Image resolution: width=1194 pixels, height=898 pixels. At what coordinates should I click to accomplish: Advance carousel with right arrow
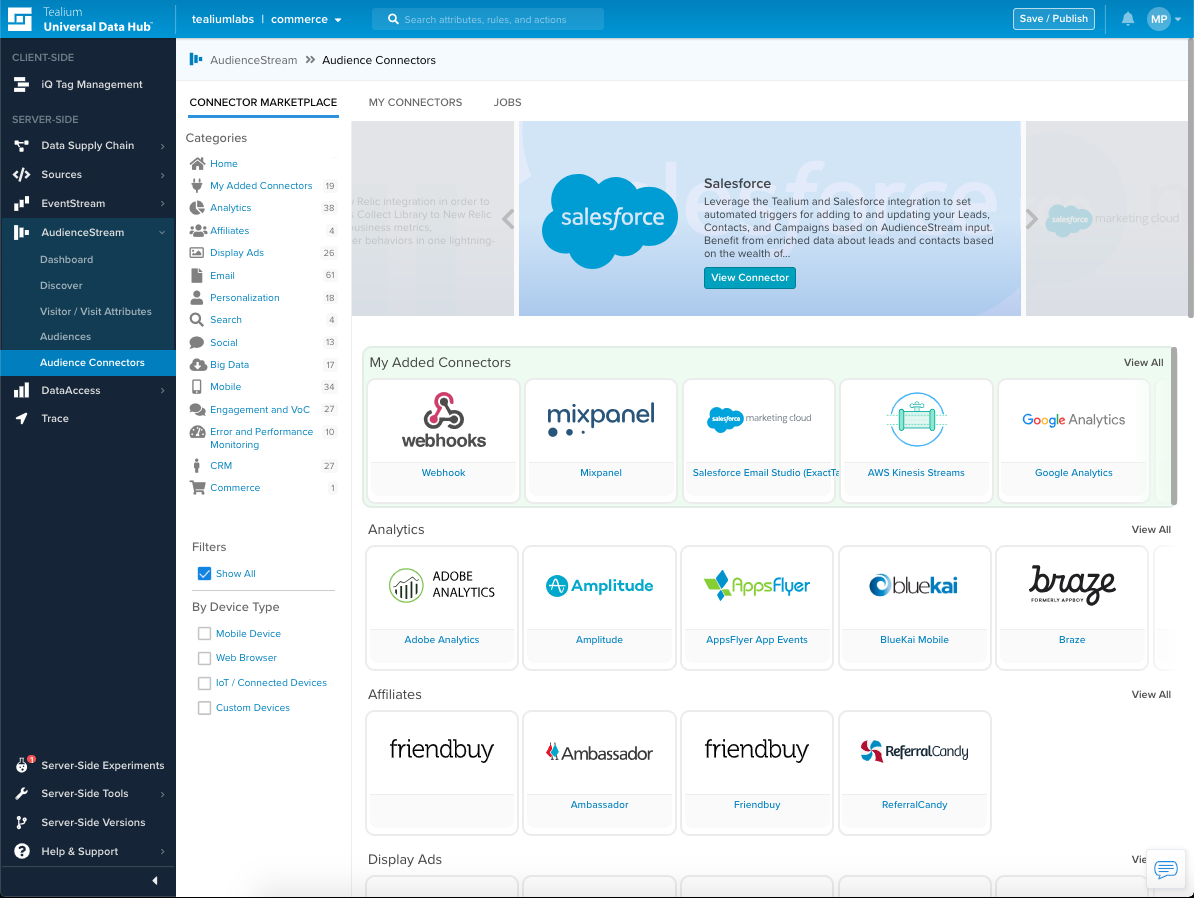(x=1032, y=219)
